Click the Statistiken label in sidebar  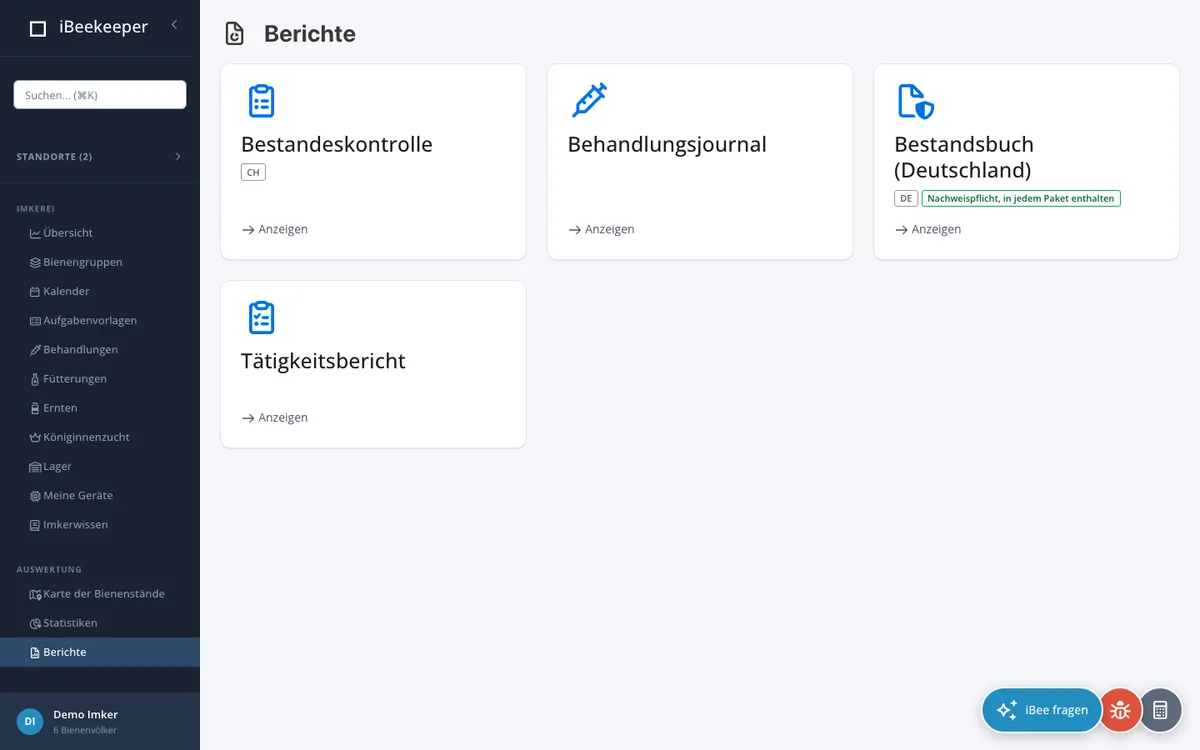70,623
